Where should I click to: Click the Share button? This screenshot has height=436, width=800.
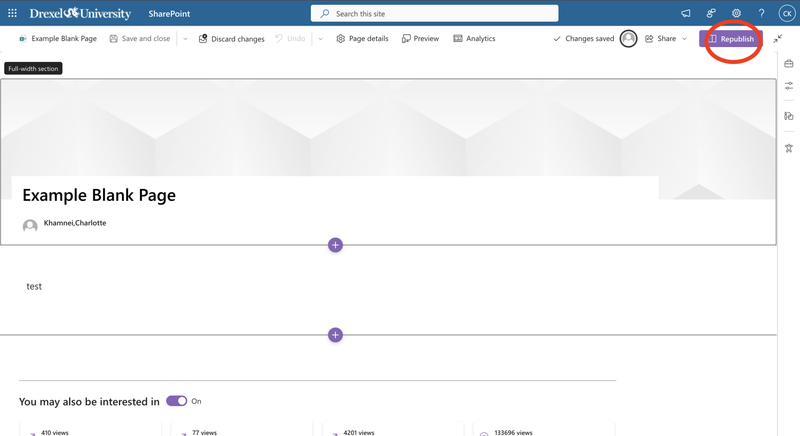click(x=661, y=39)
